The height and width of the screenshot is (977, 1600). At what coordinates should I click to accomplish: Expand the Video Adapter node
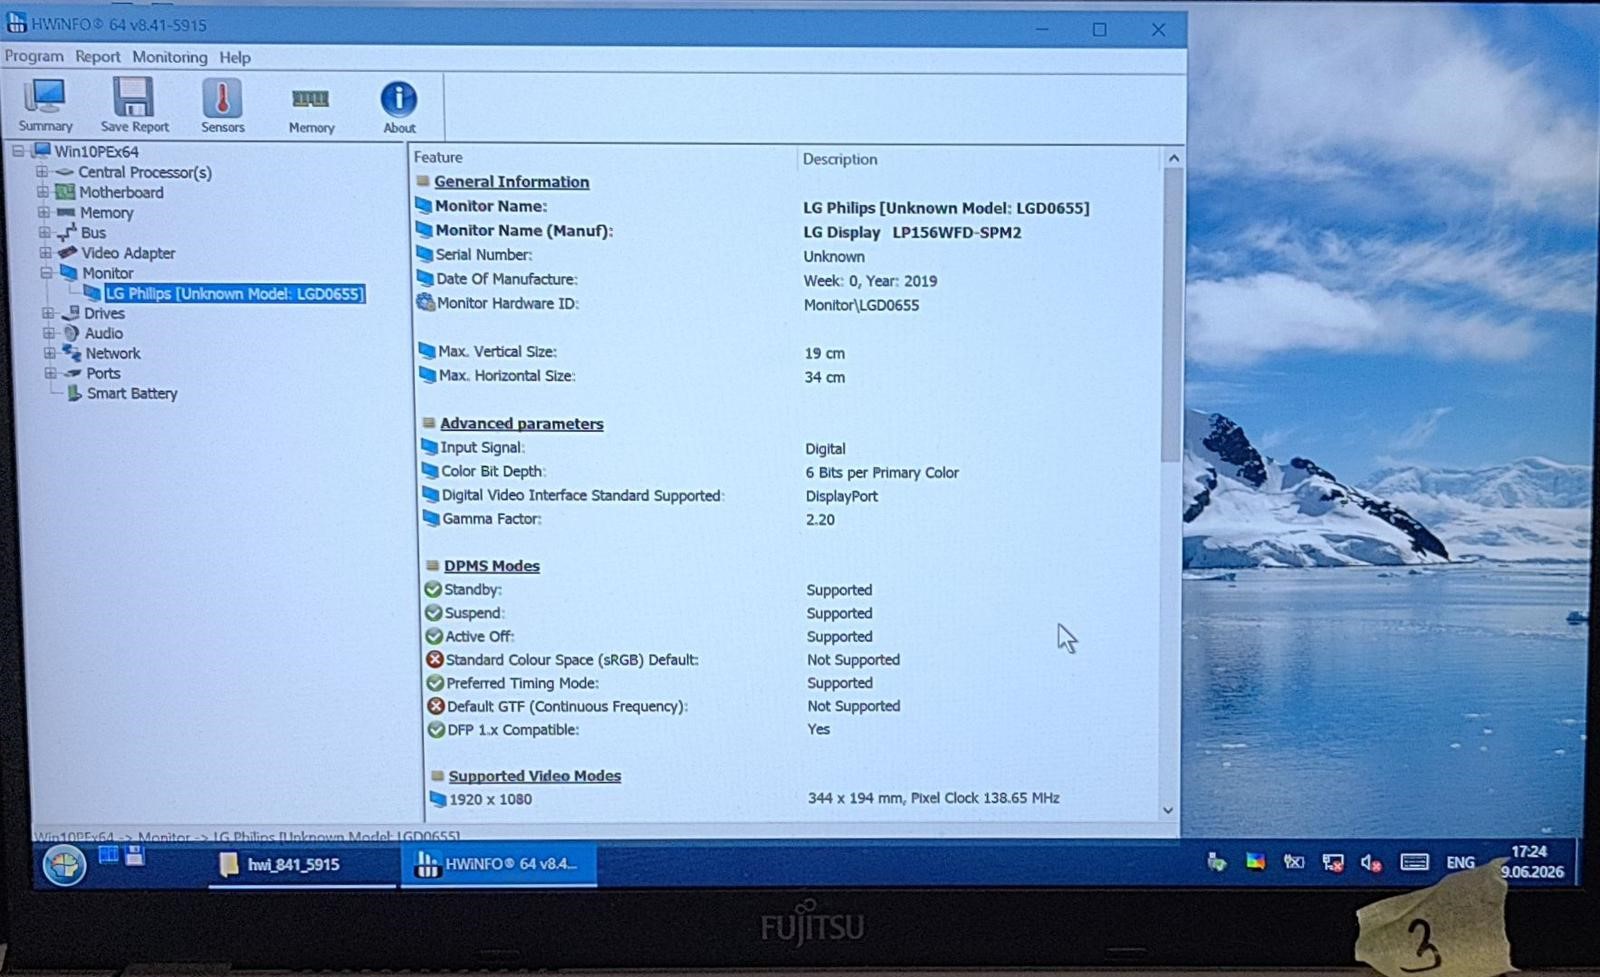pos(46,252)
